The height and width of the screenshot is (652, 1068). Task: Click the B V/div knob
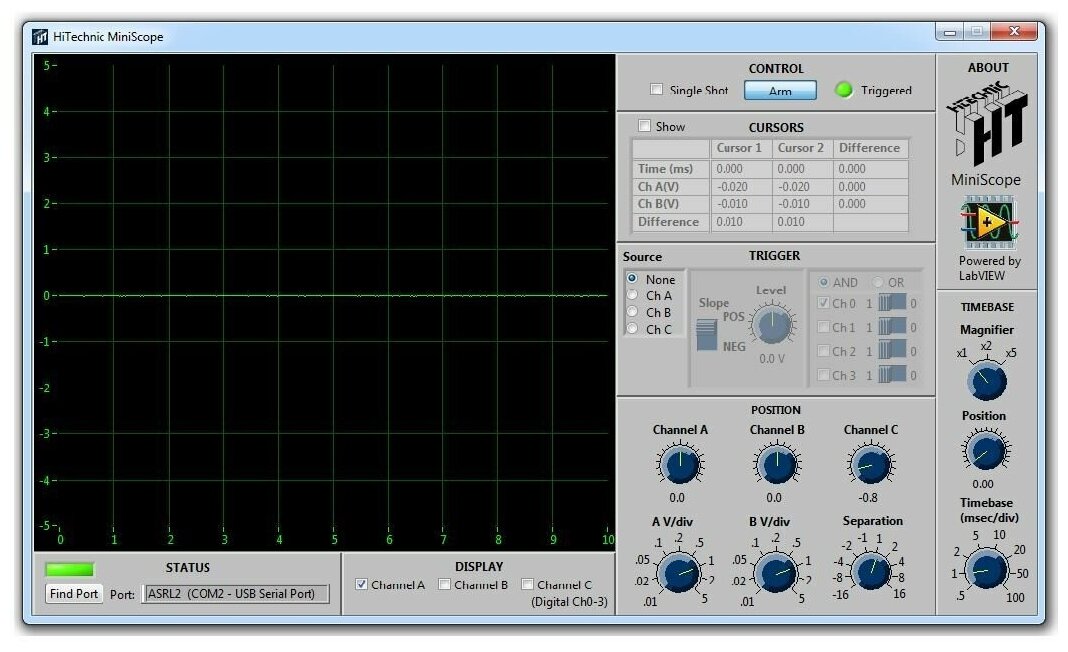coord(775,573)
